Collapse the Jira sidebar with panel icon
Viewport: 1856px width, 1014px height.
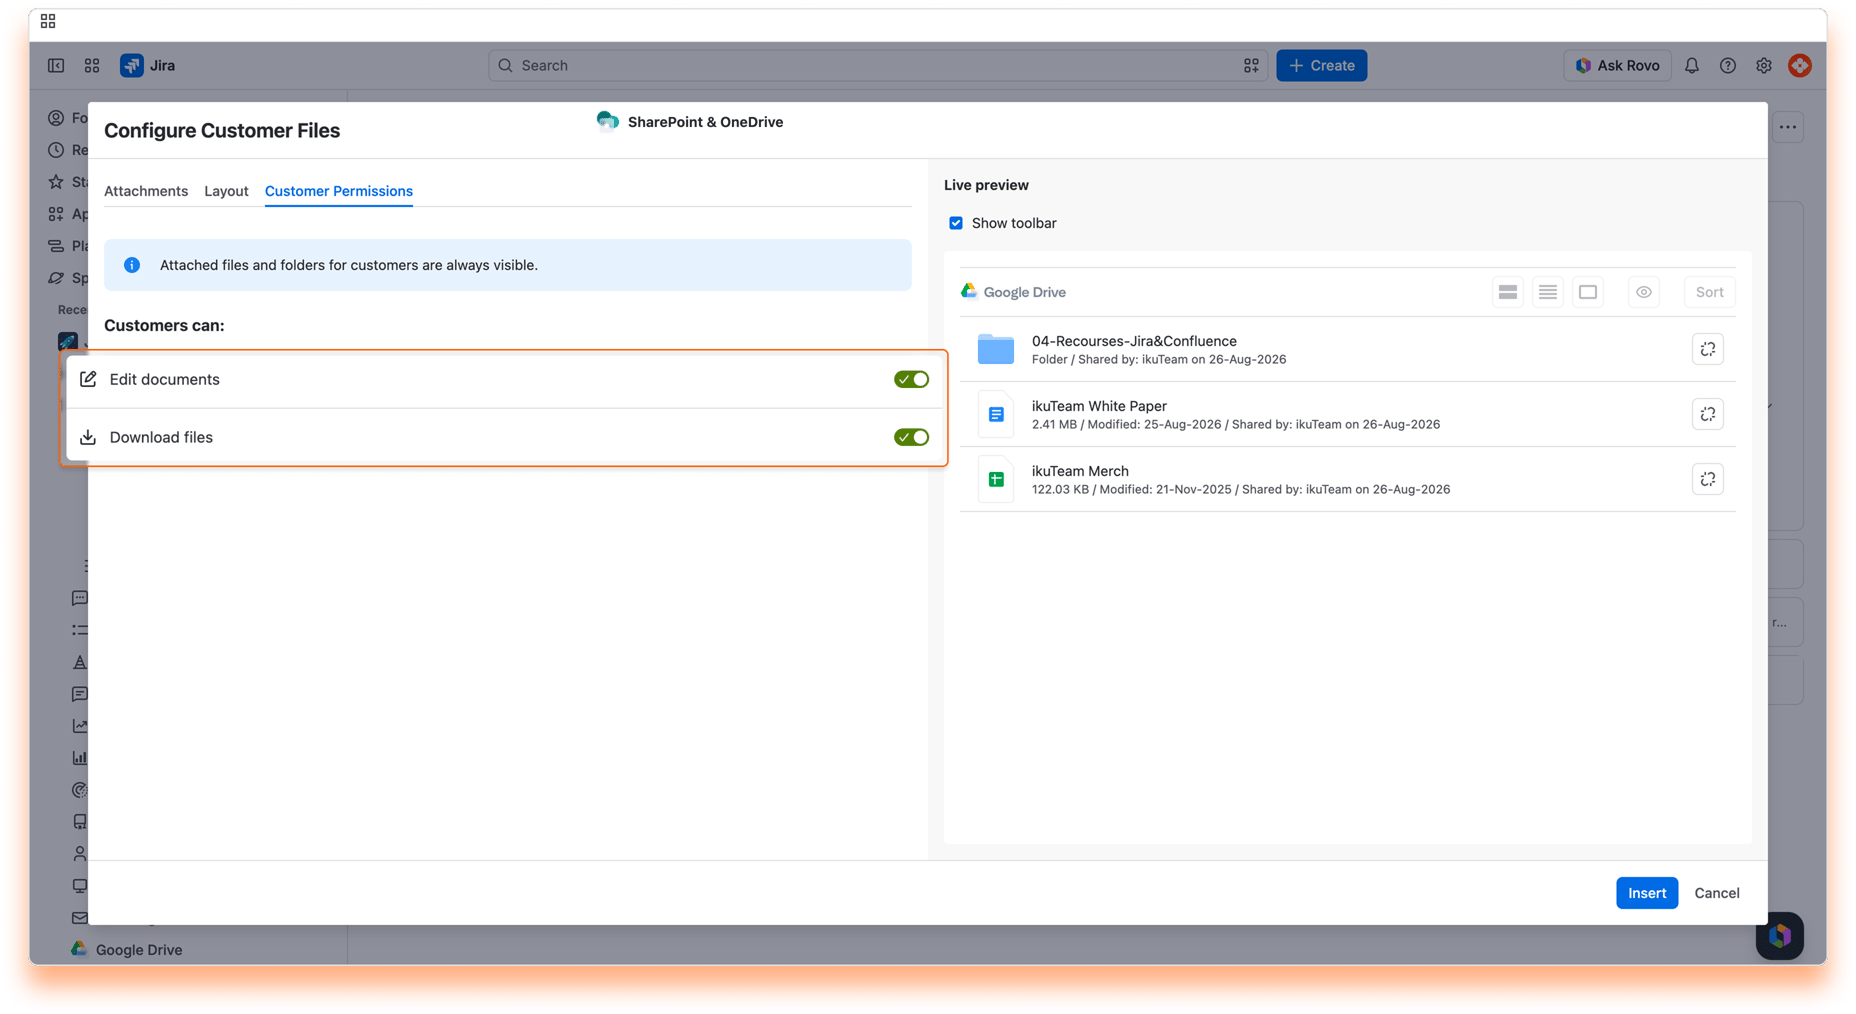(x=56, y=65)
